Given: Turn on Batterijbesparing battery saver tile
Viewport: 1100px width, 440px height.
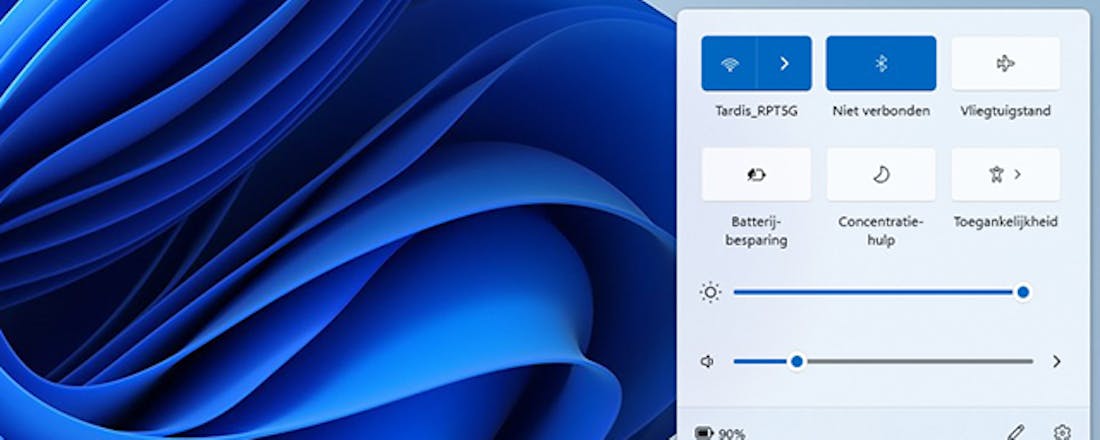Looking at the screenshot, I should (x=756, y=175).
